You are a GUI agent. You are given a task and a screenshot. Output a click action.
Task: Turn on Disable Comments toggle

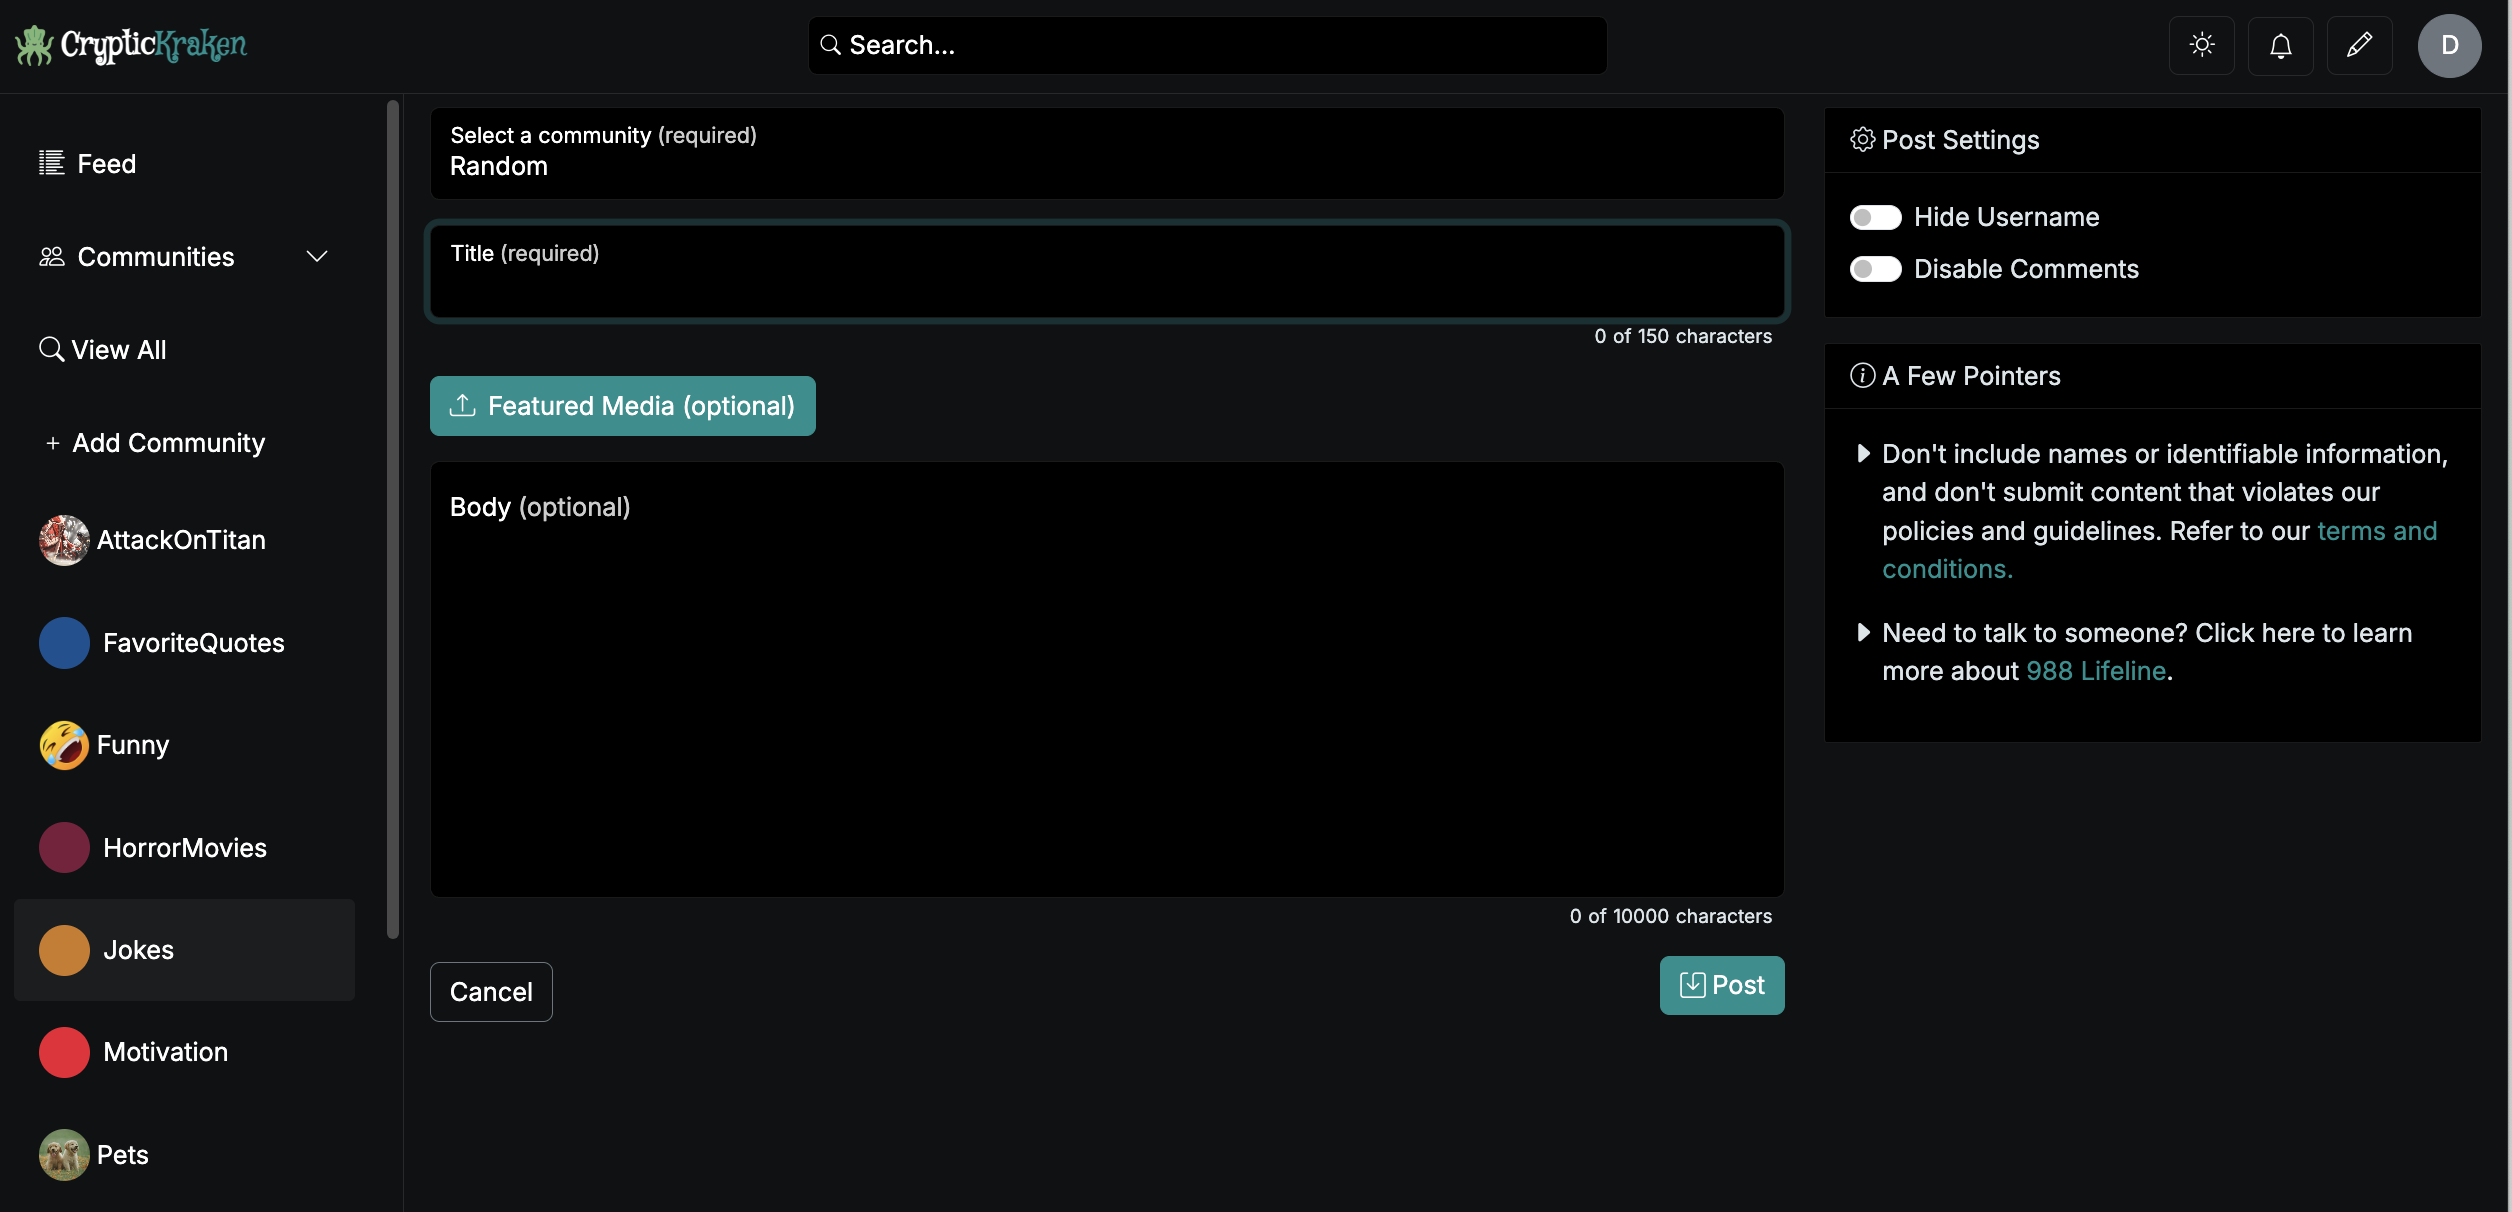pos(1875,269)
